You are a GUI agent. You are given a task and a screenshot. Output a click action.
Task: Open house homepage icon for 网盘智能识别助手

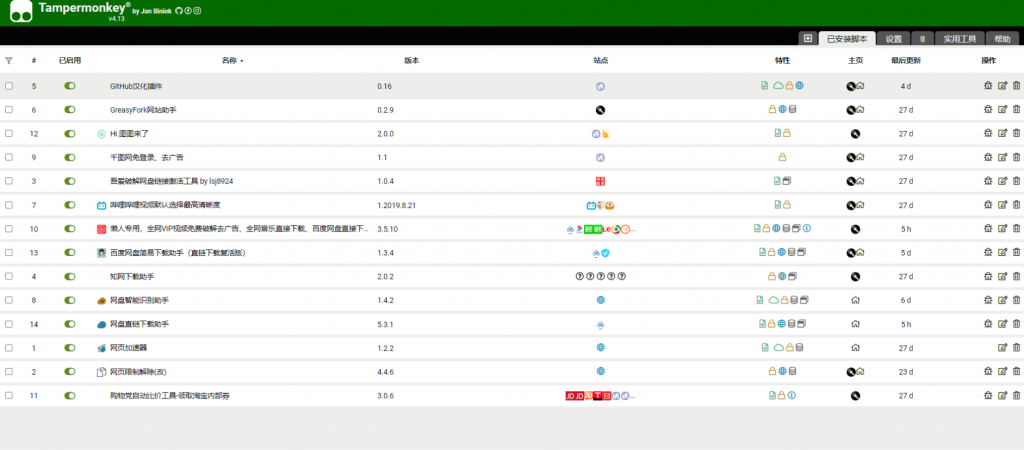pos(856,300)
